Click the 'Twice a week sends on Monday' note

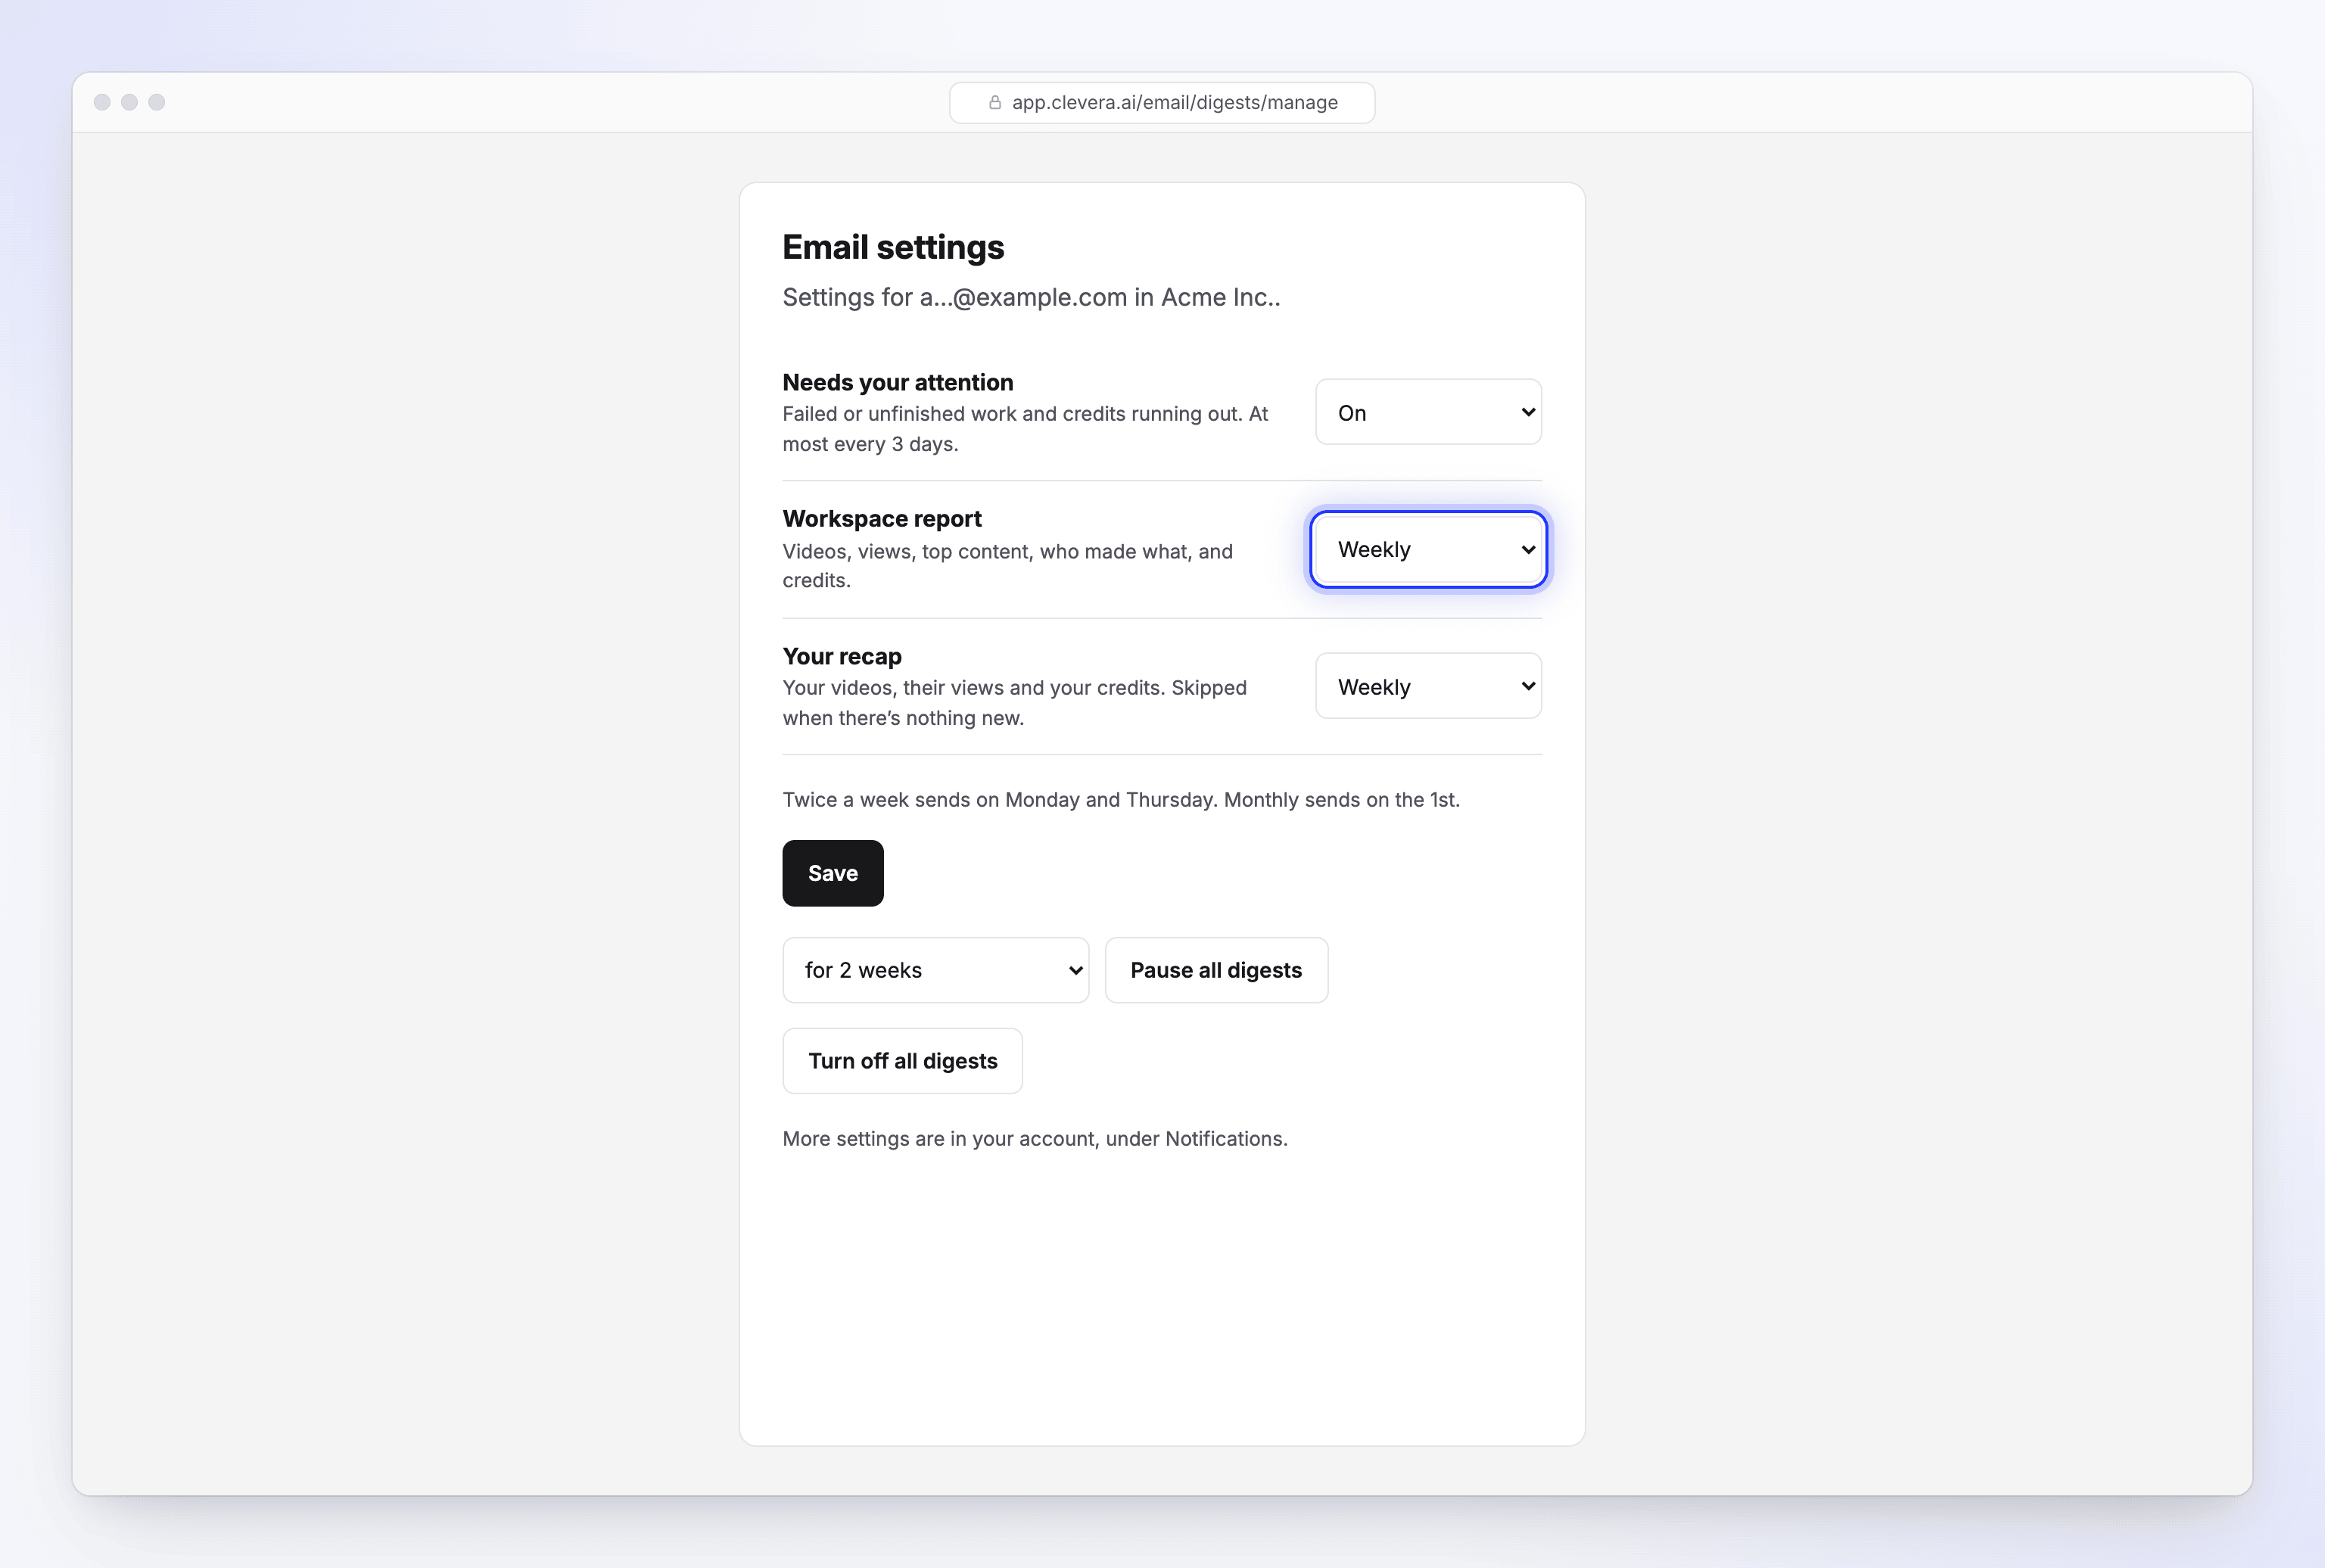pyautogui.click(x=1121, y=800)
